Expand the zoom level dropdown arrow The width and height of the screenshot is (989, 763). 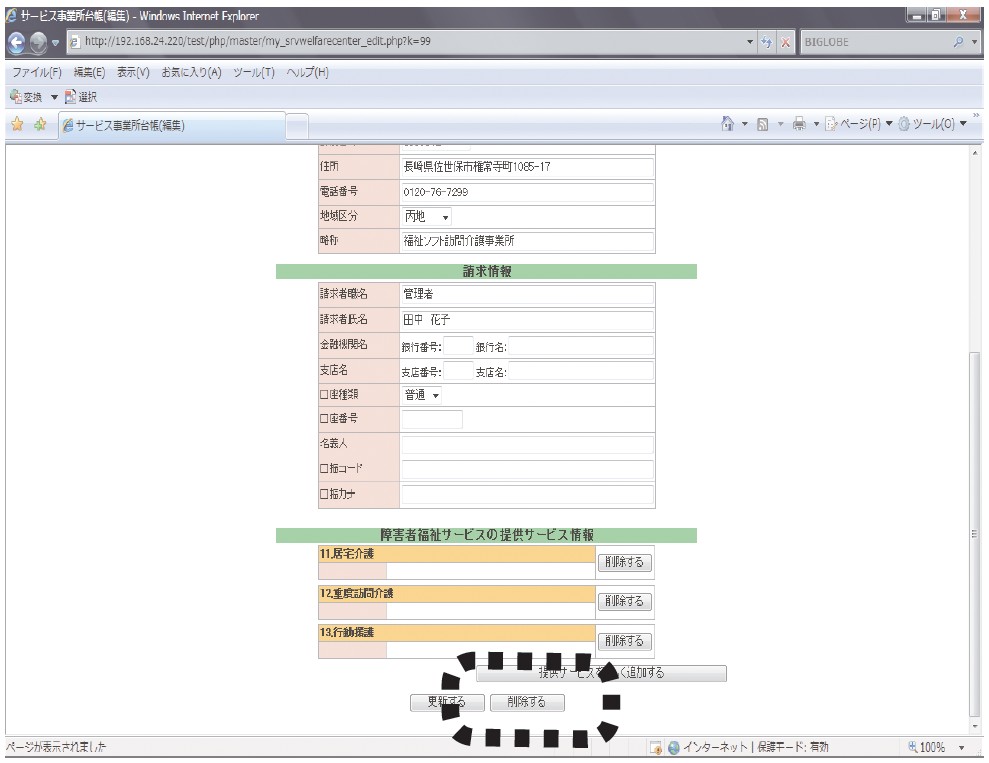tap(962, 747)
